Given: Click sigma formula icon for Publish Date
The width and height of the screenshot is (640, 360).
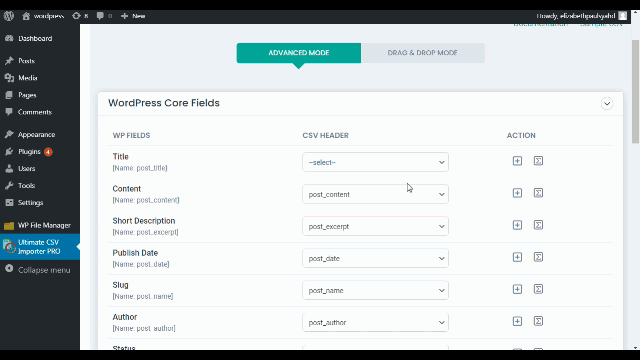Looking at the screenshot, I should [538, 257].
